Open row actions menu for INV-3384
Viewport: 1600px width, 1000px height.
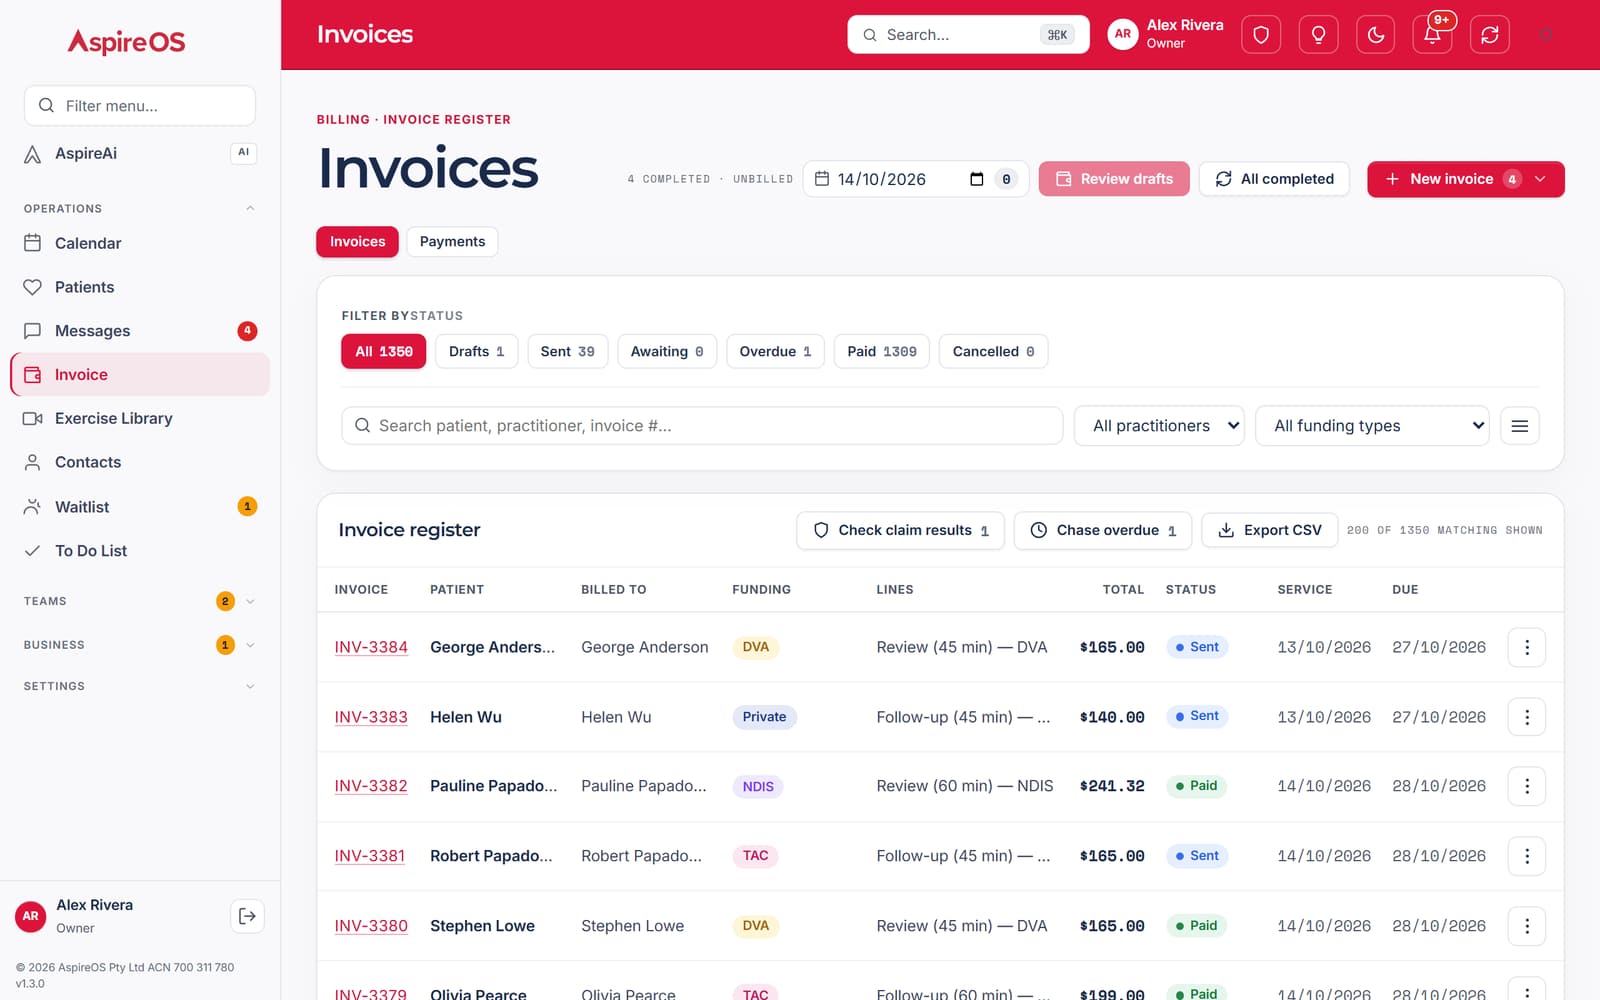pyautogui.click(x=1526, y=647)
